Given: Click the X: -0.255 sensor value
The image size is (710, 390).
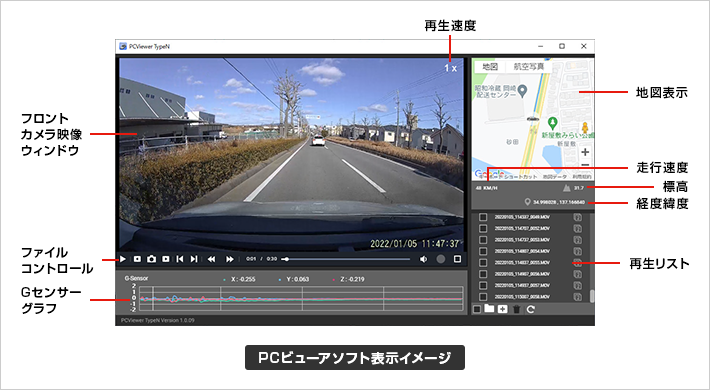Looking at the screenshot, I should point(243,279).
